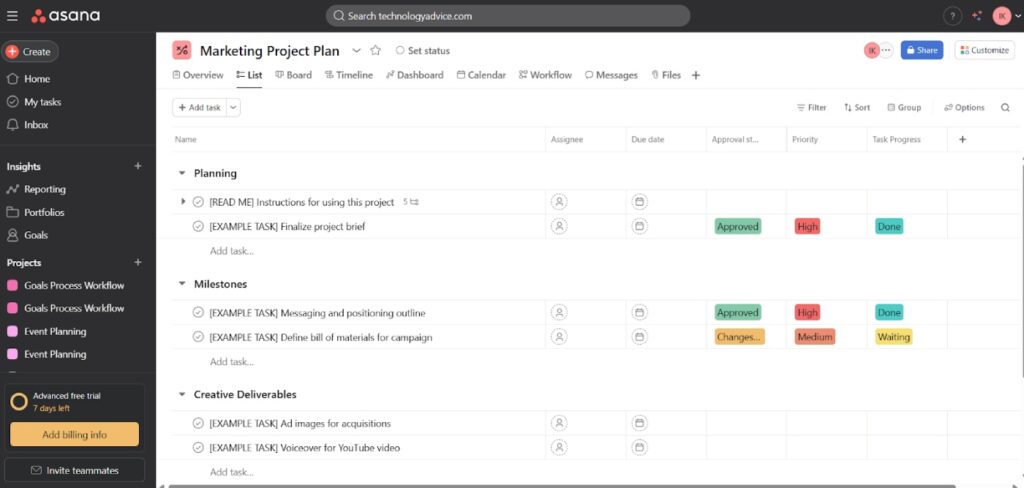Click the Add task button
This screenshot has height=488, width=1024.
(200, 108)
